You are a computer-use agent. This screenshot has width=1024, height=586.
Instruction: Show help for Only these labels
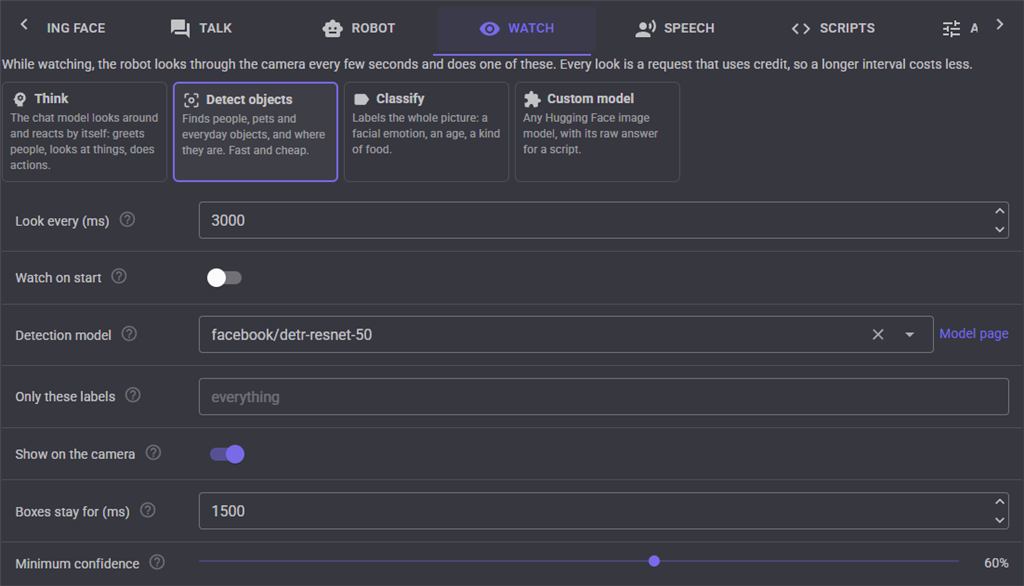[133, 396]
